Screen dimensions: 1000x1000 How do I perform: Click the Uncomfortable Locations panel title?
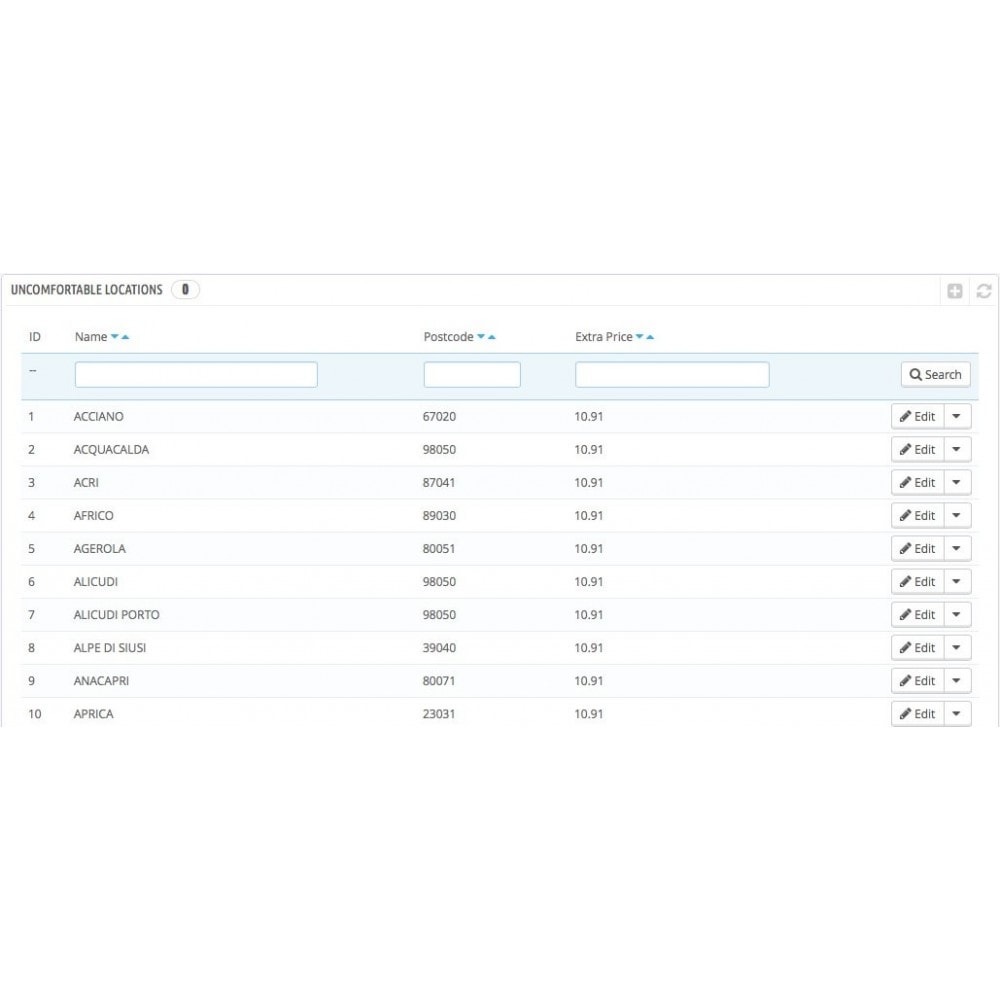(x=87, y=290)
